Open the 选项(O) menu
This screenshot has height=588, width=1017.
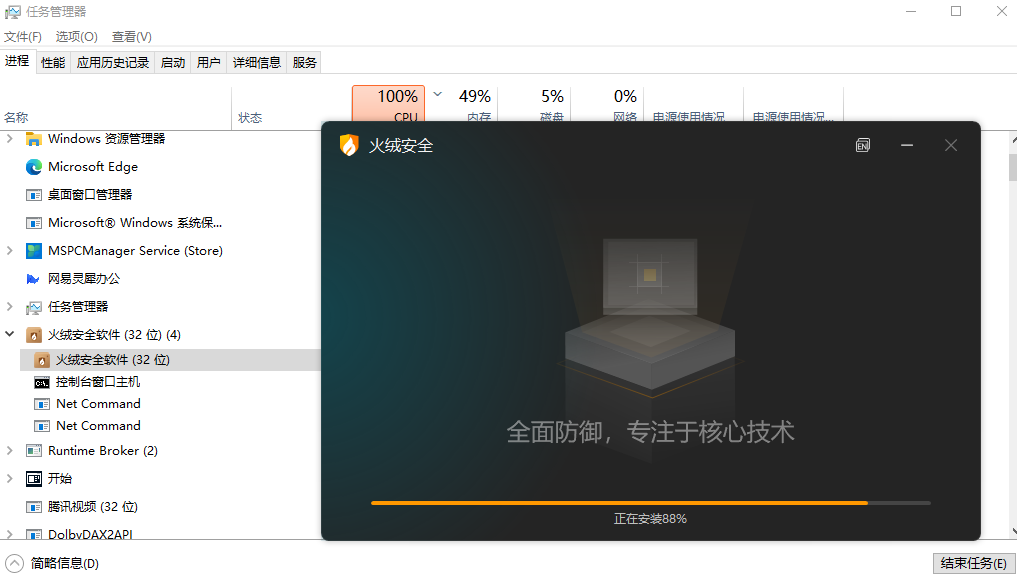pyautogui.click(x=77, y=37)
